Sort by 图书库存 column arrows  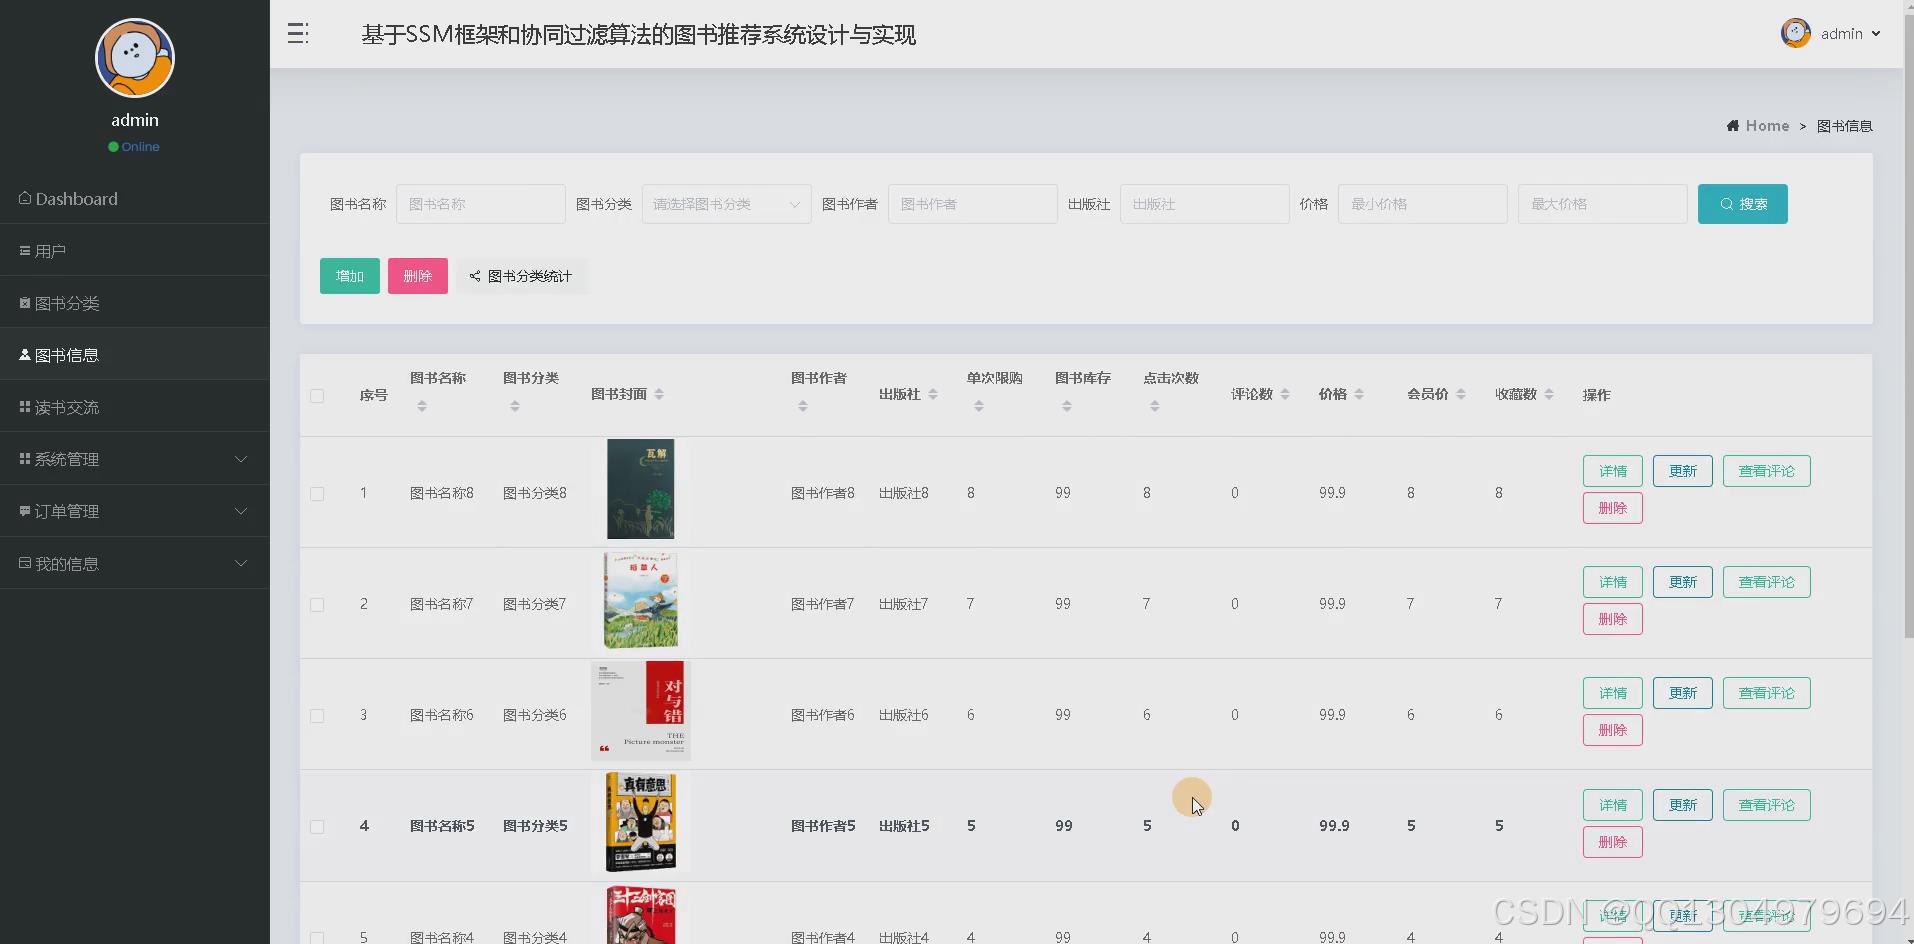click(1067, 406)
